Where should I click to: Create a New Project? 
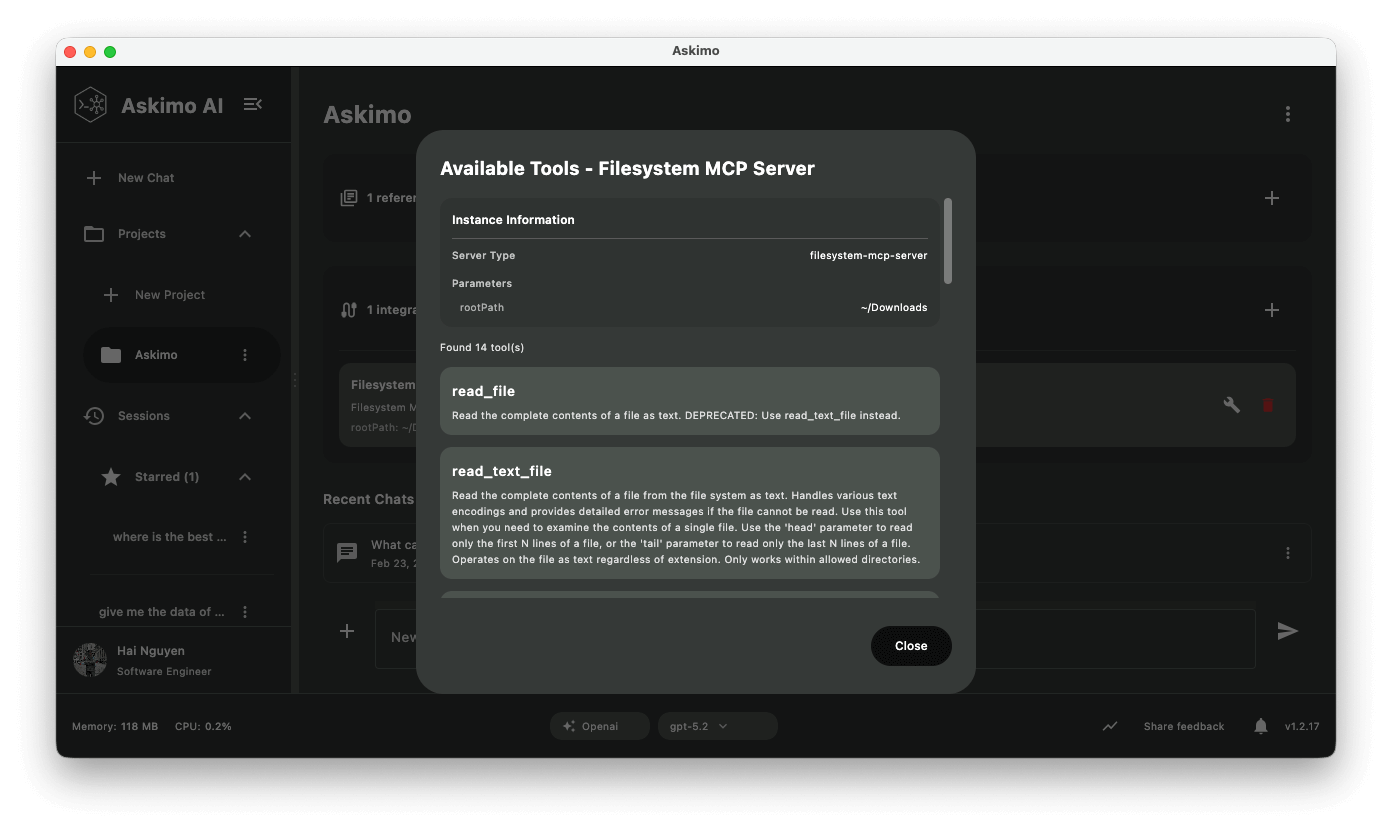(x=170, y=295)
